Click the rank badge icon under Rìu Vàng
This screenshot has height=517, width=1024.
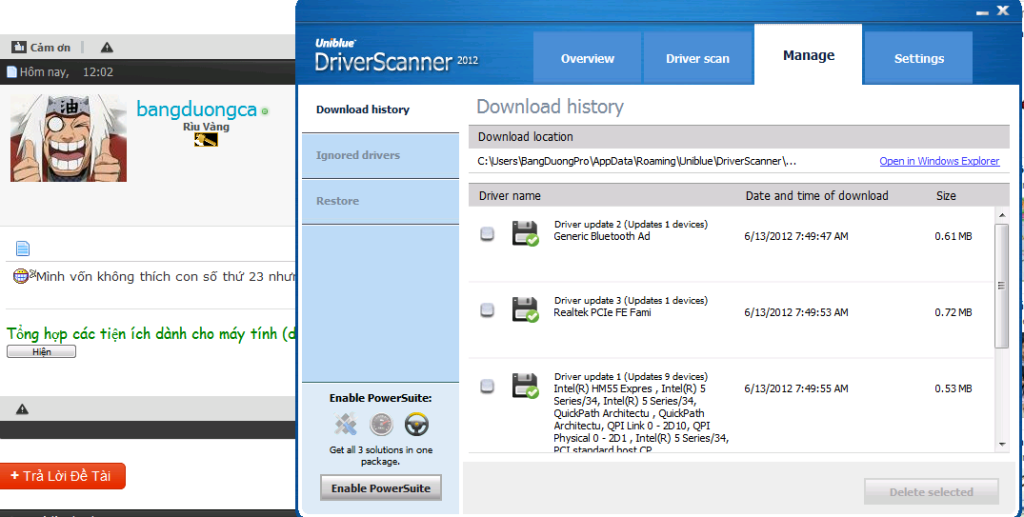coord(206,140)
